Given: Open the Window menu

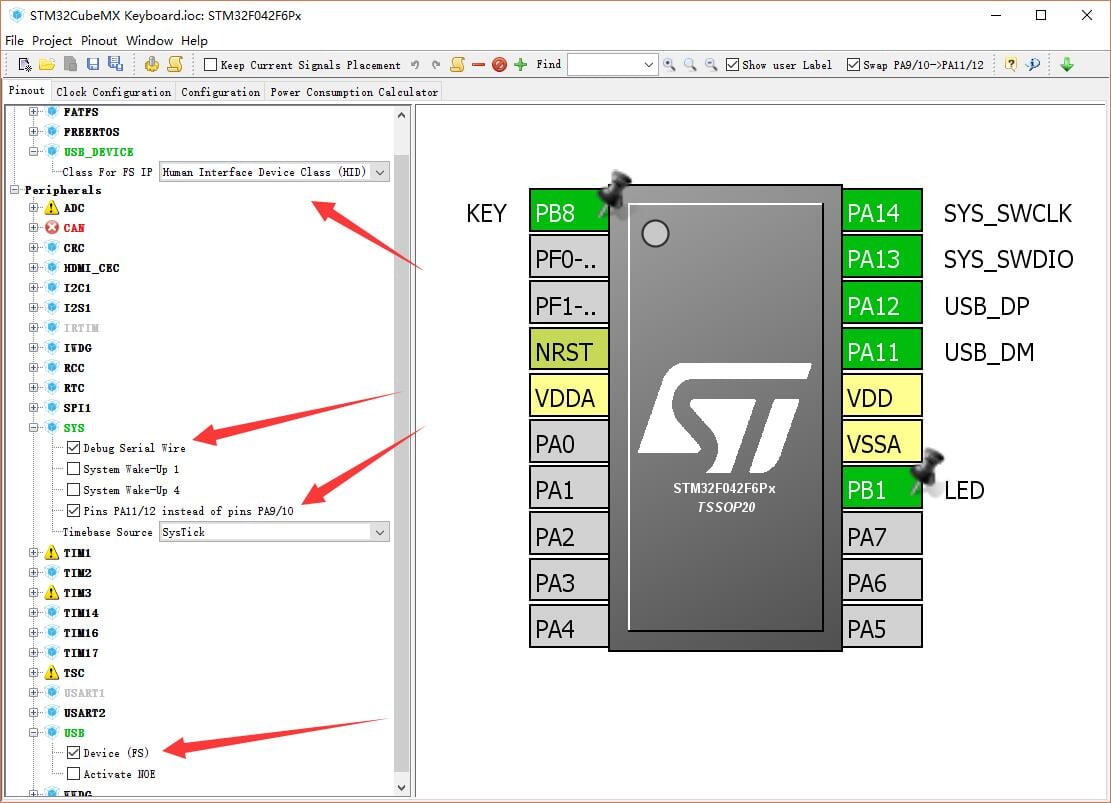Looking at the screenshot, I should (x=149, y=40).
